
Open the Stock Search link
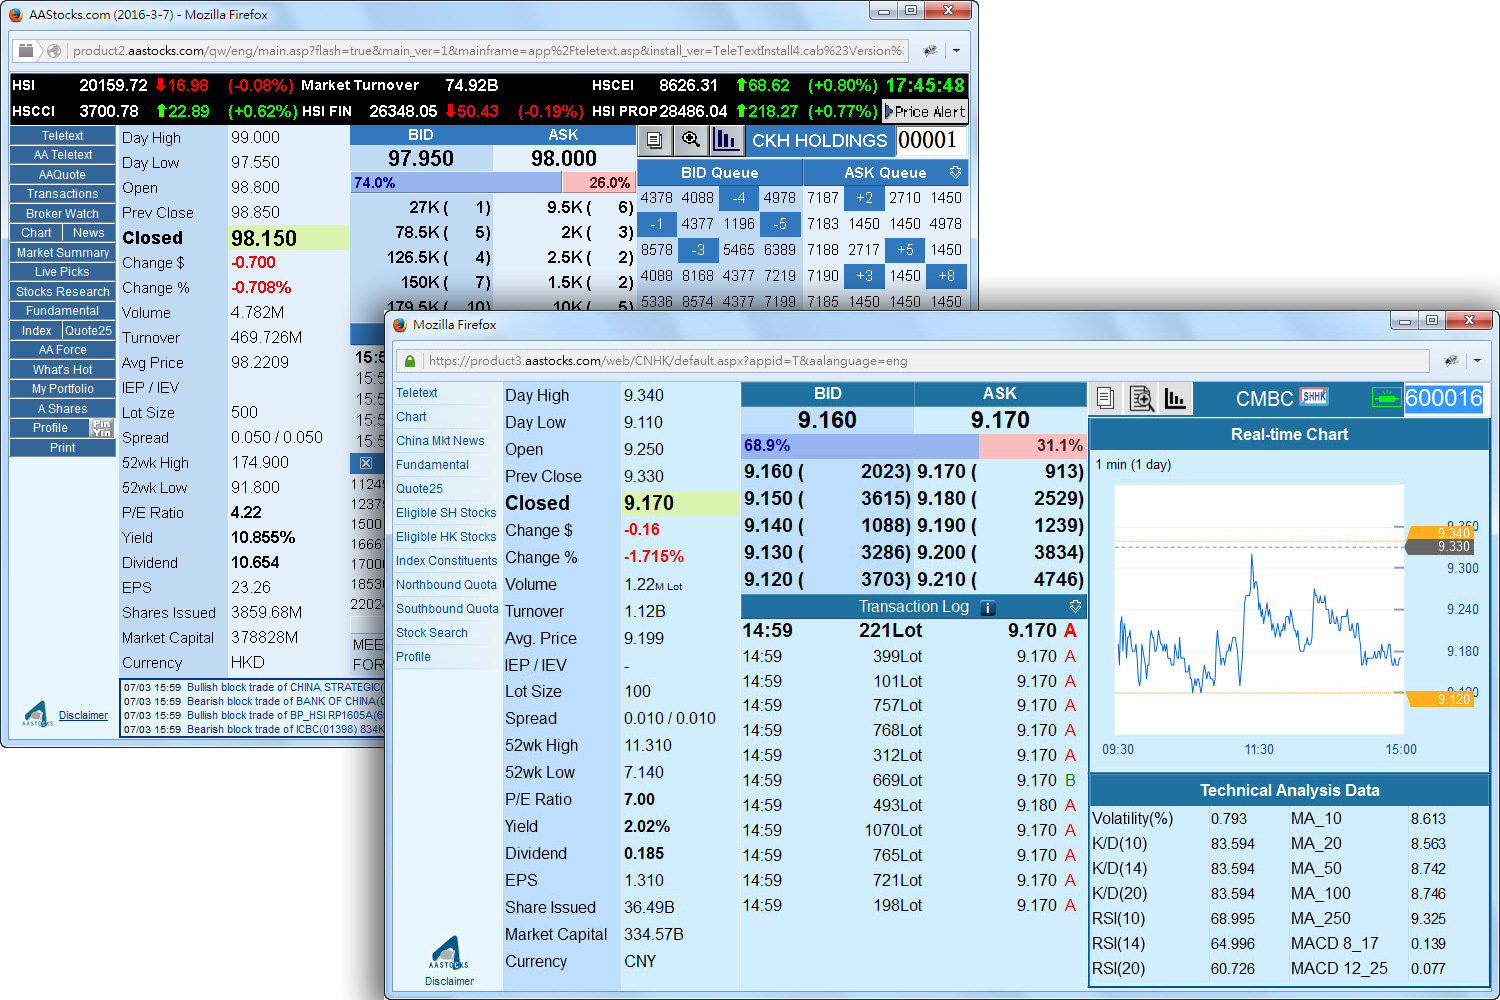(432, 633)
